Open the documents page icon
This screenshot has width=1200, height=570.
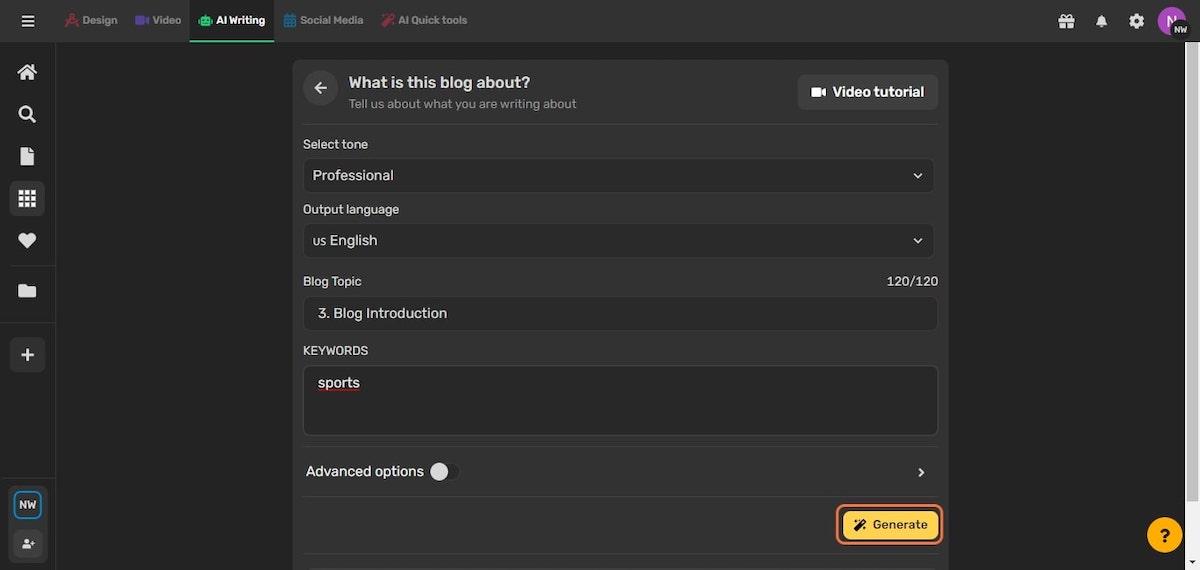point(27,156)
